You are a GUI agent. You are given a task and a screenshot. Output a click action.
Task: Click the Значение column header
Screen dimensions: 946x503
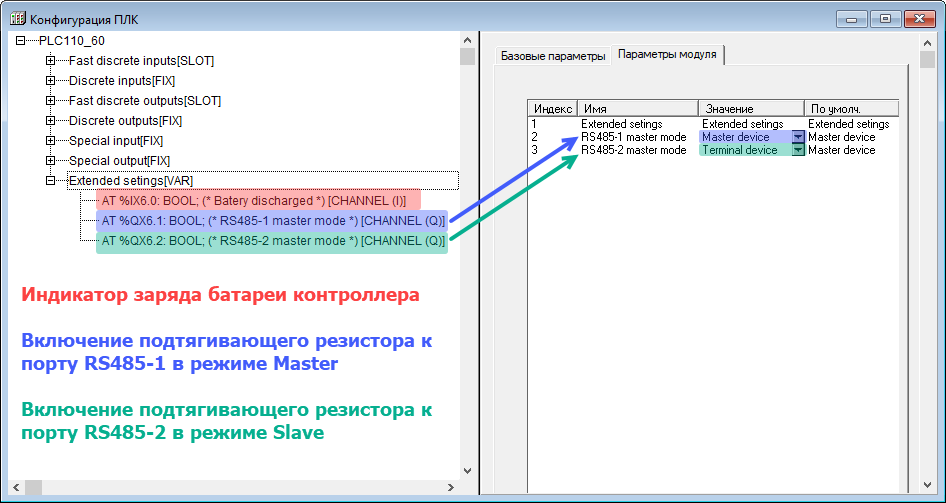click(750, 108)
